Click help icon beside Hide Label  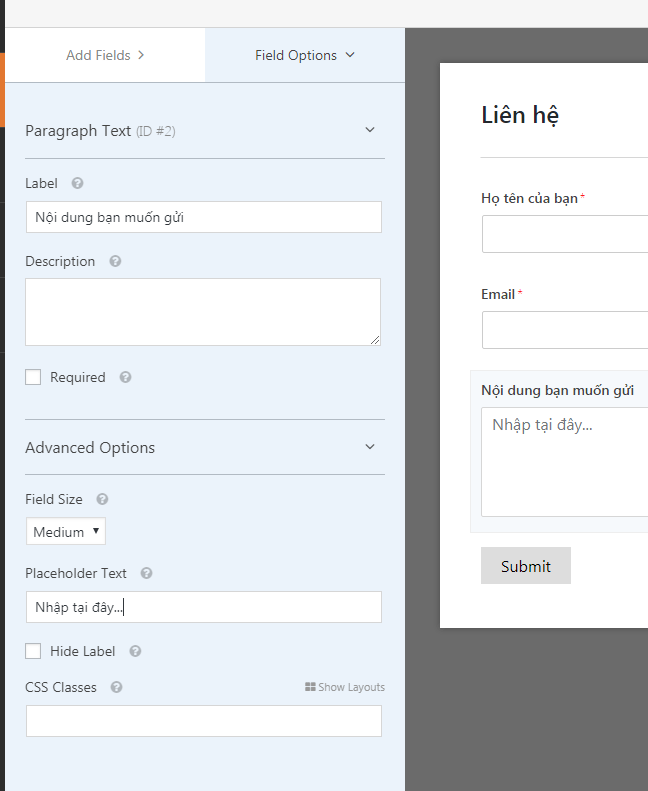click(x=135, y=652)
